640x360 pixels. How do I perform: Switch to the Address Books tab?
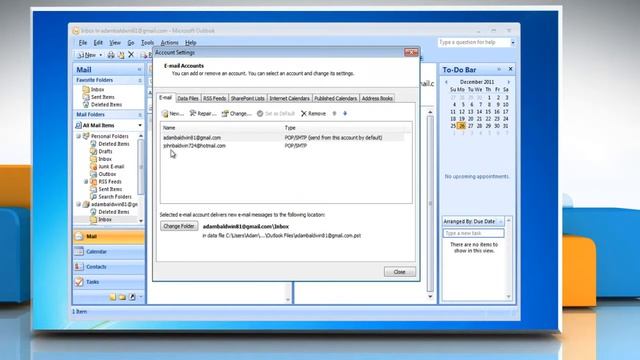tap(377, 98)
